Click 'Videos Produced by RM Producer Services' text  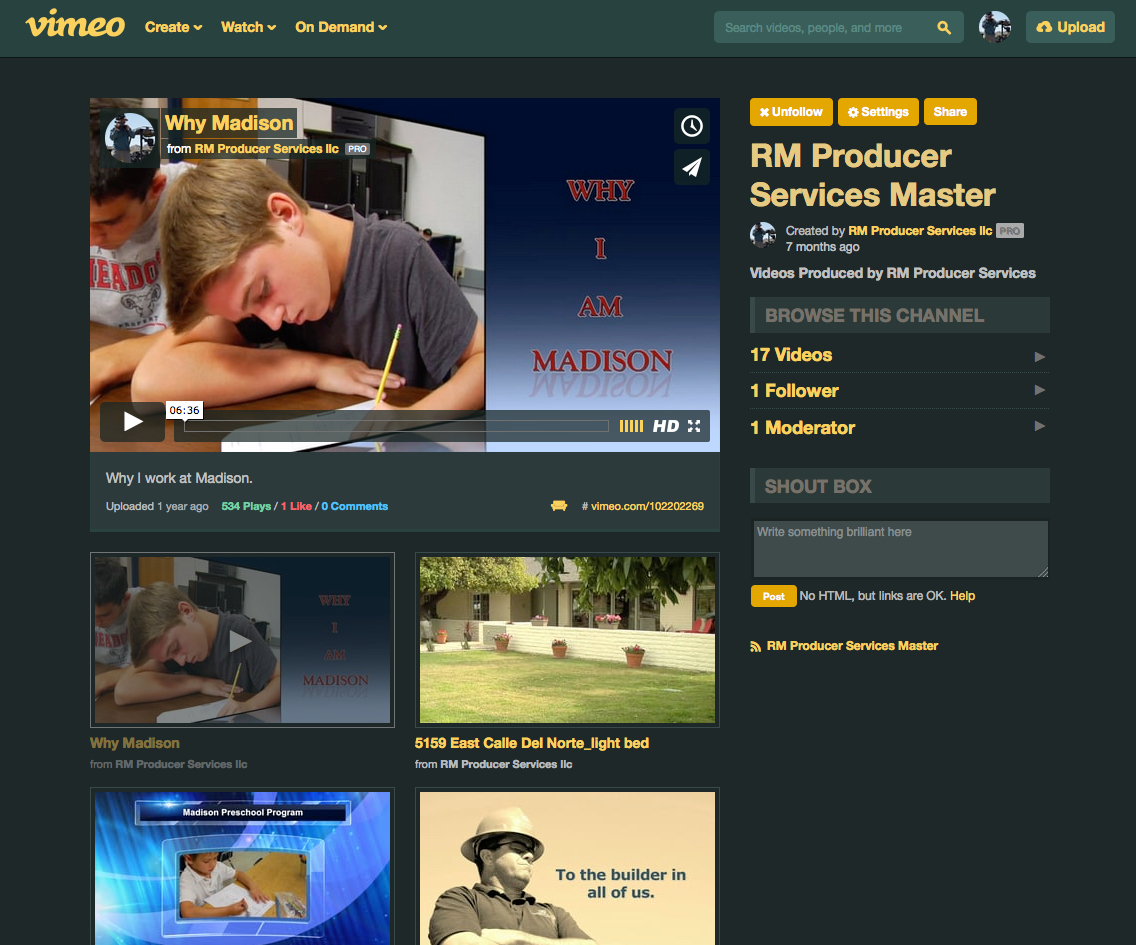tap(893, 273)
